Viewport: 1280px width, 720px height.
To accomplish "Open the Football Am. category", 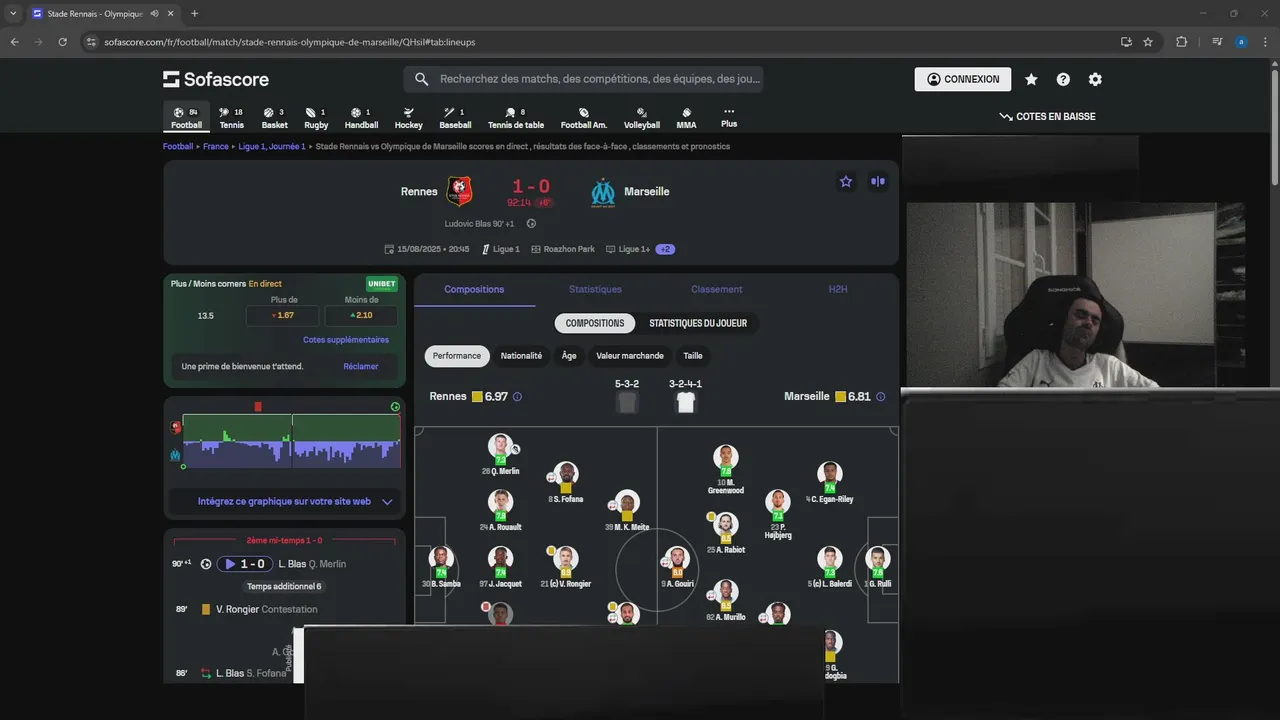I will click(x=584, y=118).
